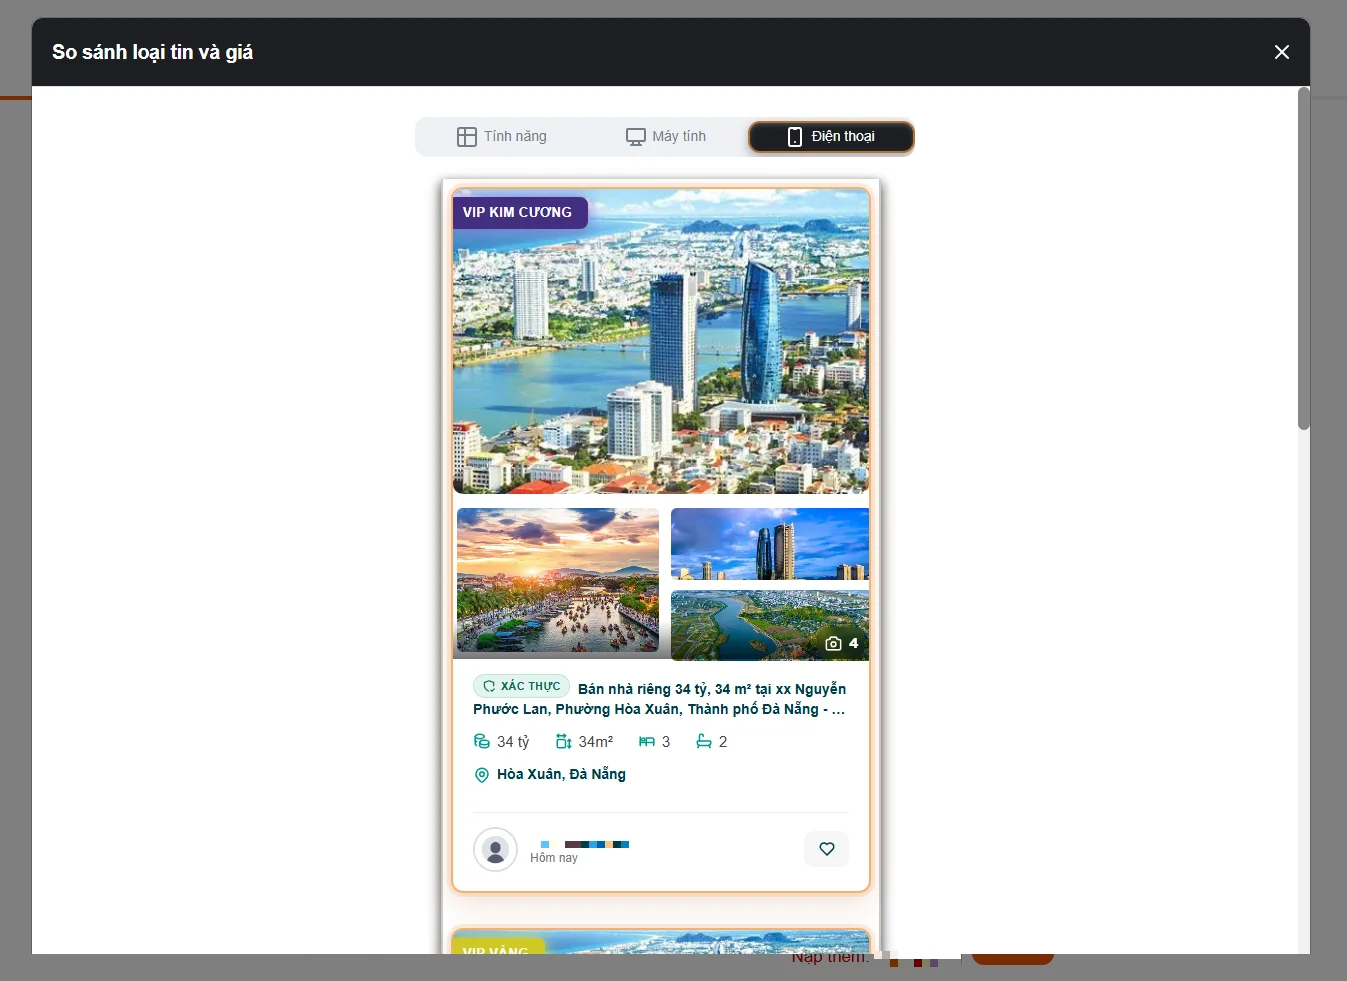Click the heart favorite icon on listing
Image resolution: width=1347 pixels, height=981 pixels.
point(827,849)
